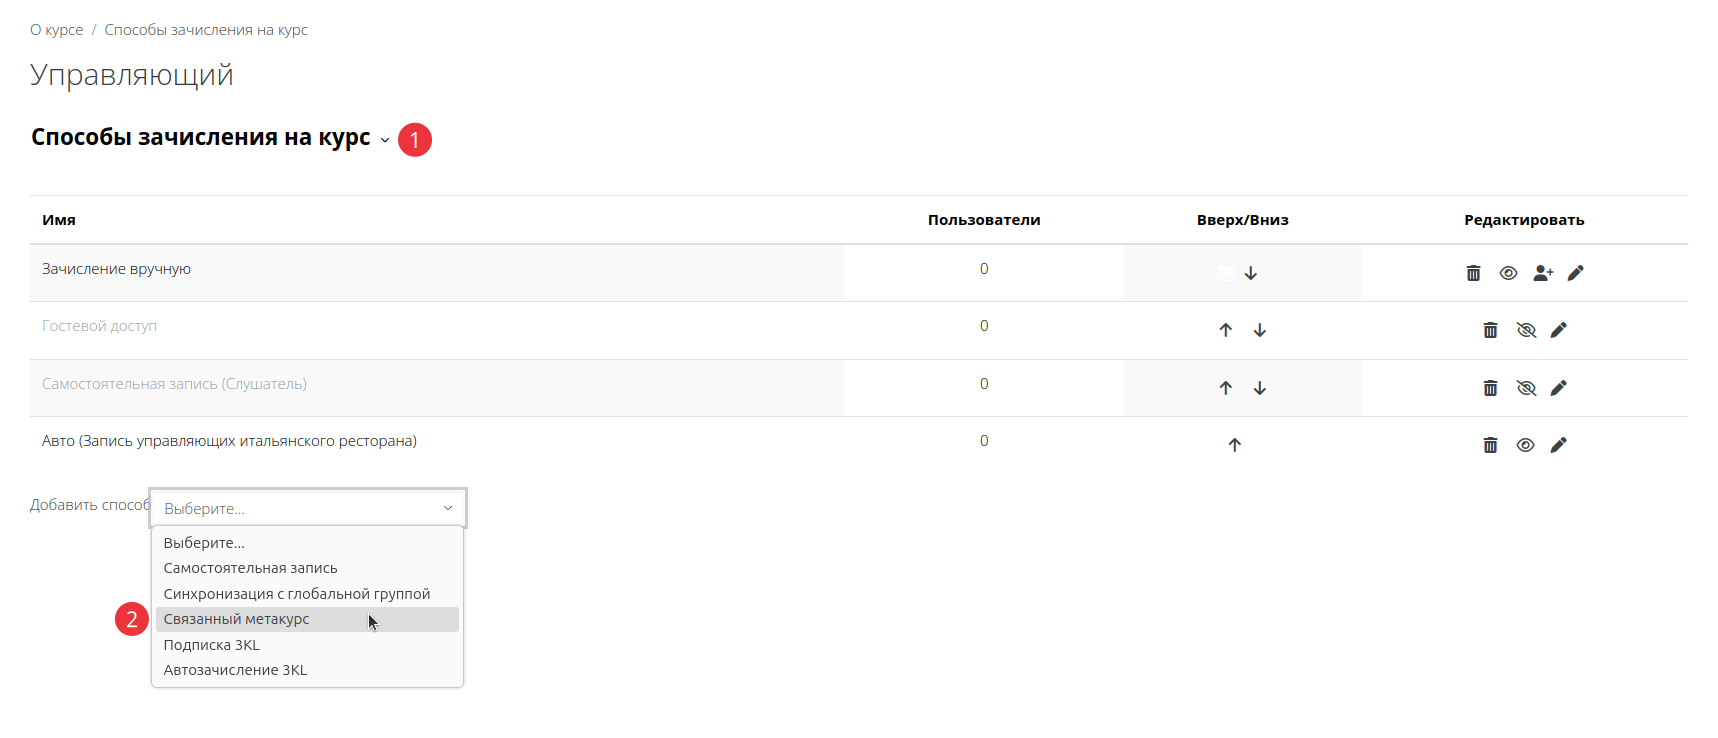Choose Синхронизация с глобальной группой option

pyautogui.click(x=297, y=594)
